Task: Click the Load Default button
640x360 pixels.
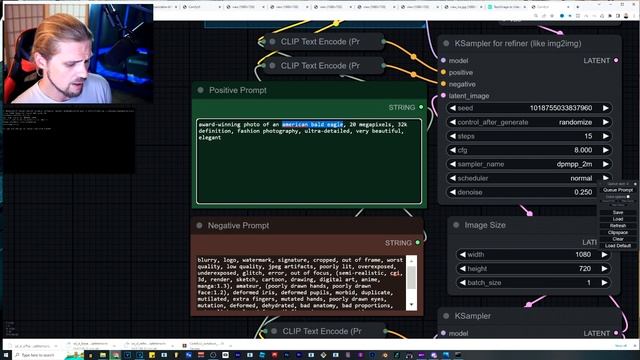Action: pos(618,246)
